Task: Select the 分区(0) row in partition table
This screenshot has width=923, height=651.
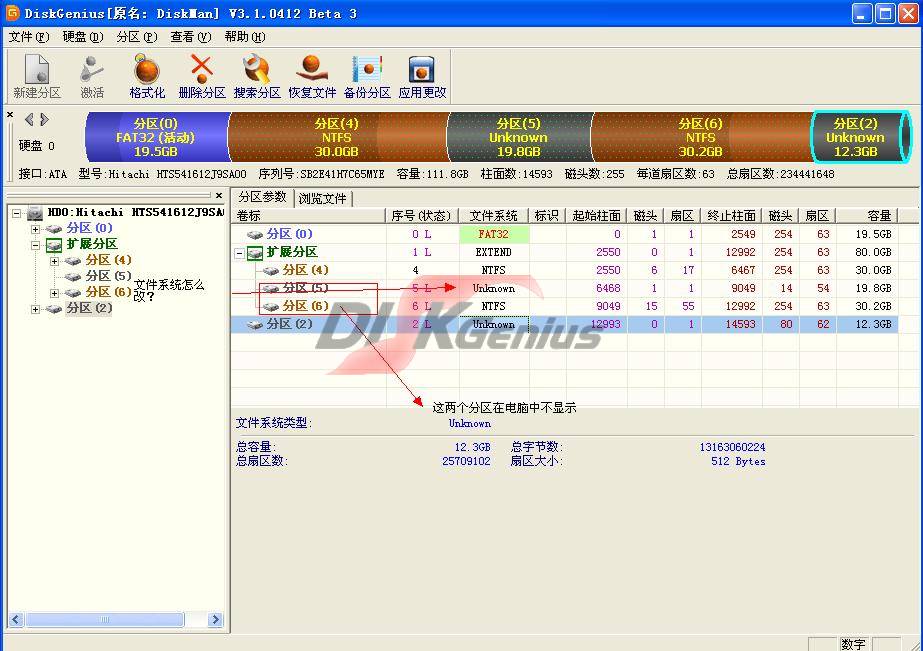Action: (565, 234)
